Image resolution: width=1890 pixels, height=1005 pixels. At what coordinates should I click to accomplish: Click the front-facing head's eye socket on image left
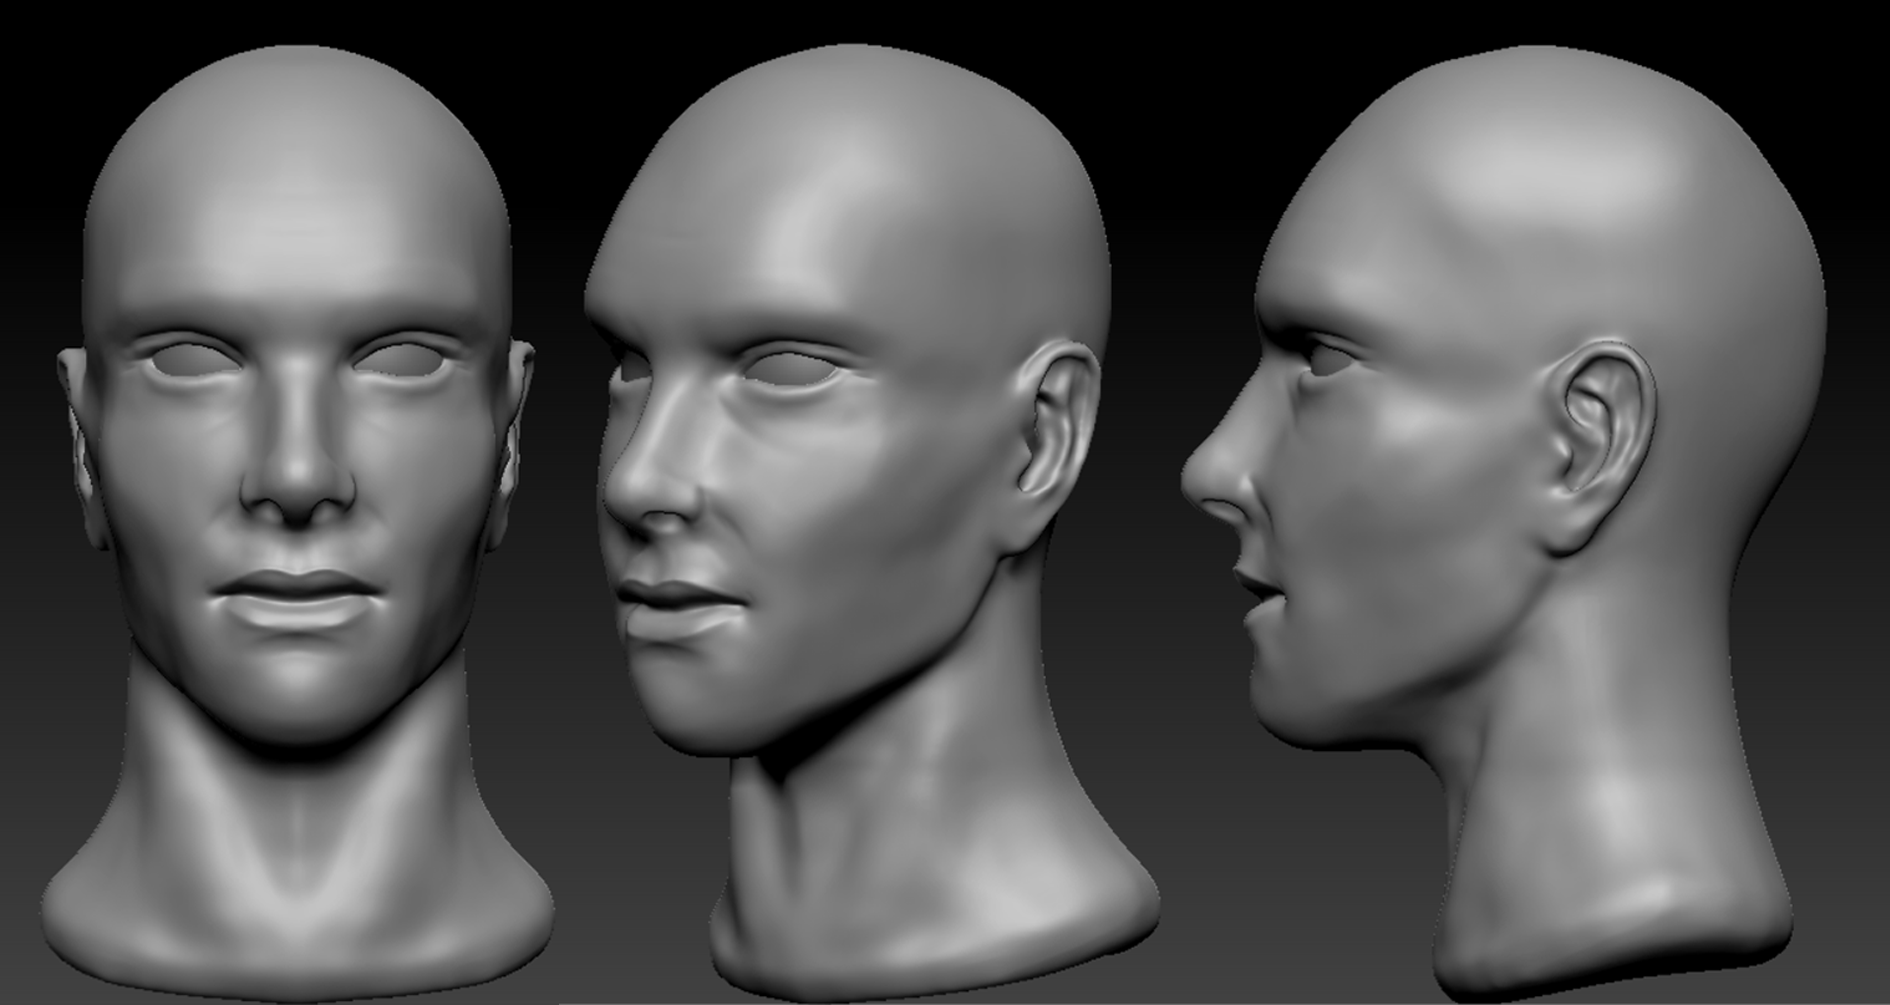[x=188, y=360]
